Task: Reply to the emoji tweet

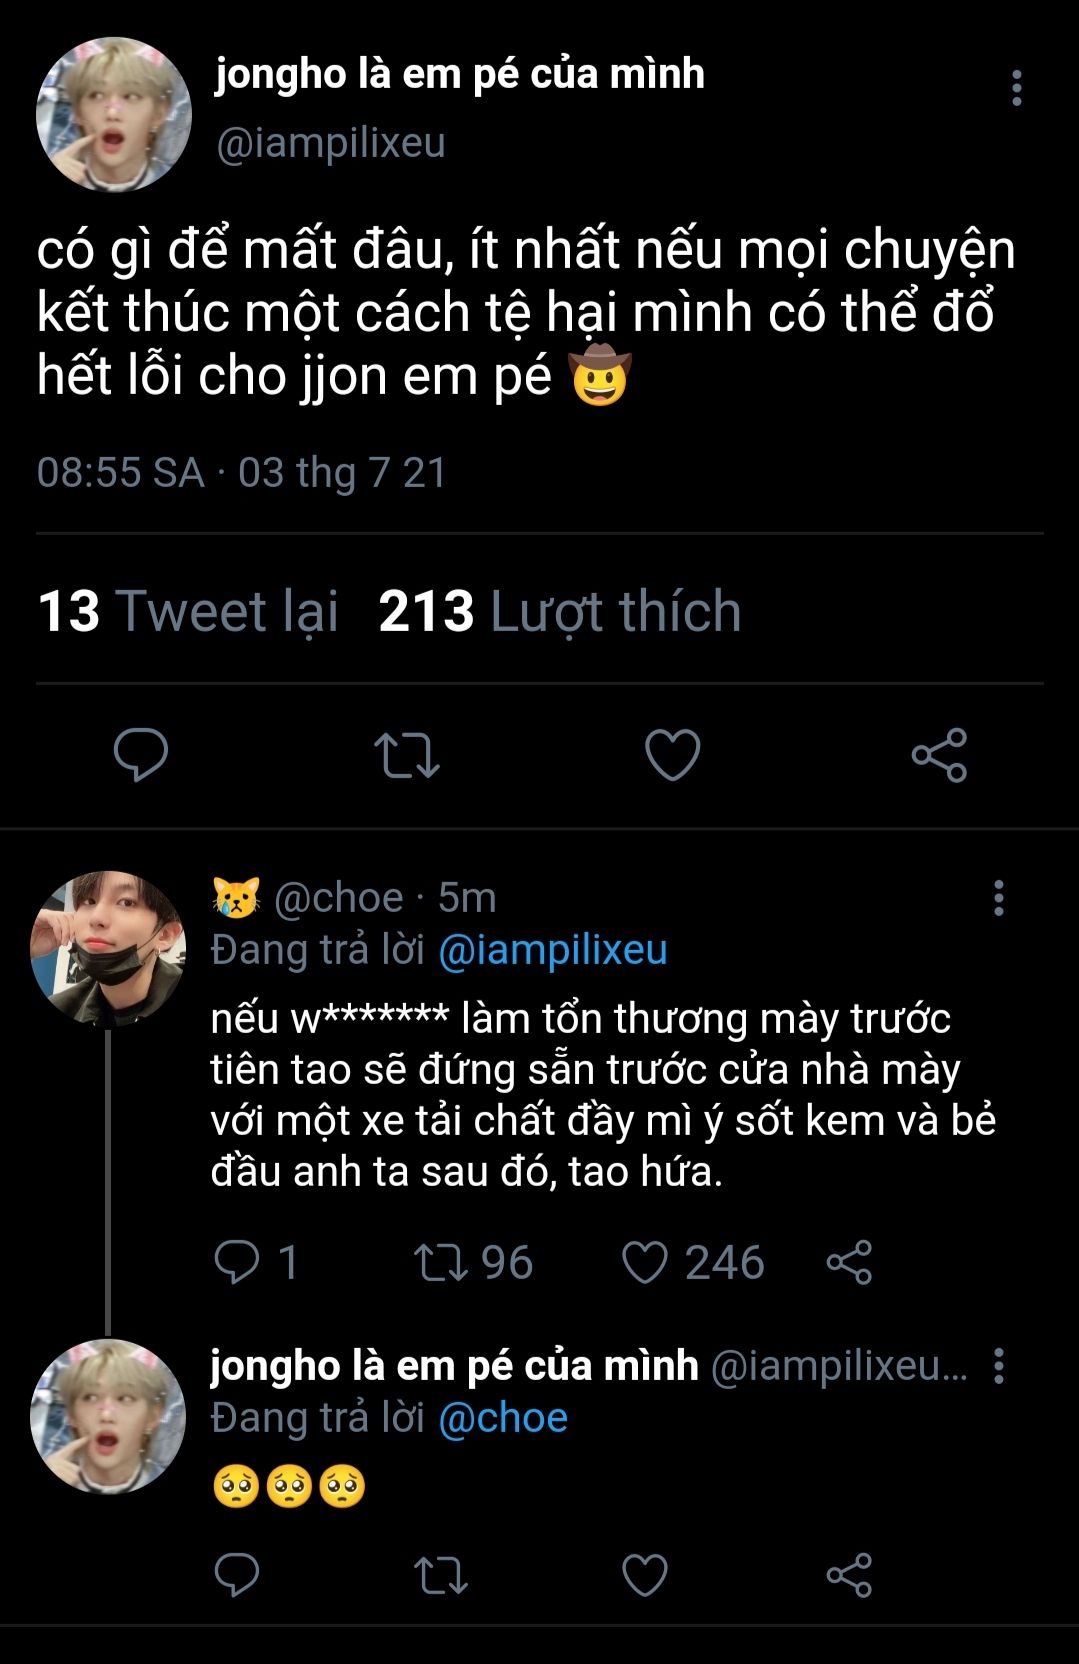Action: pyautogui.click(x=237, y=1575)
